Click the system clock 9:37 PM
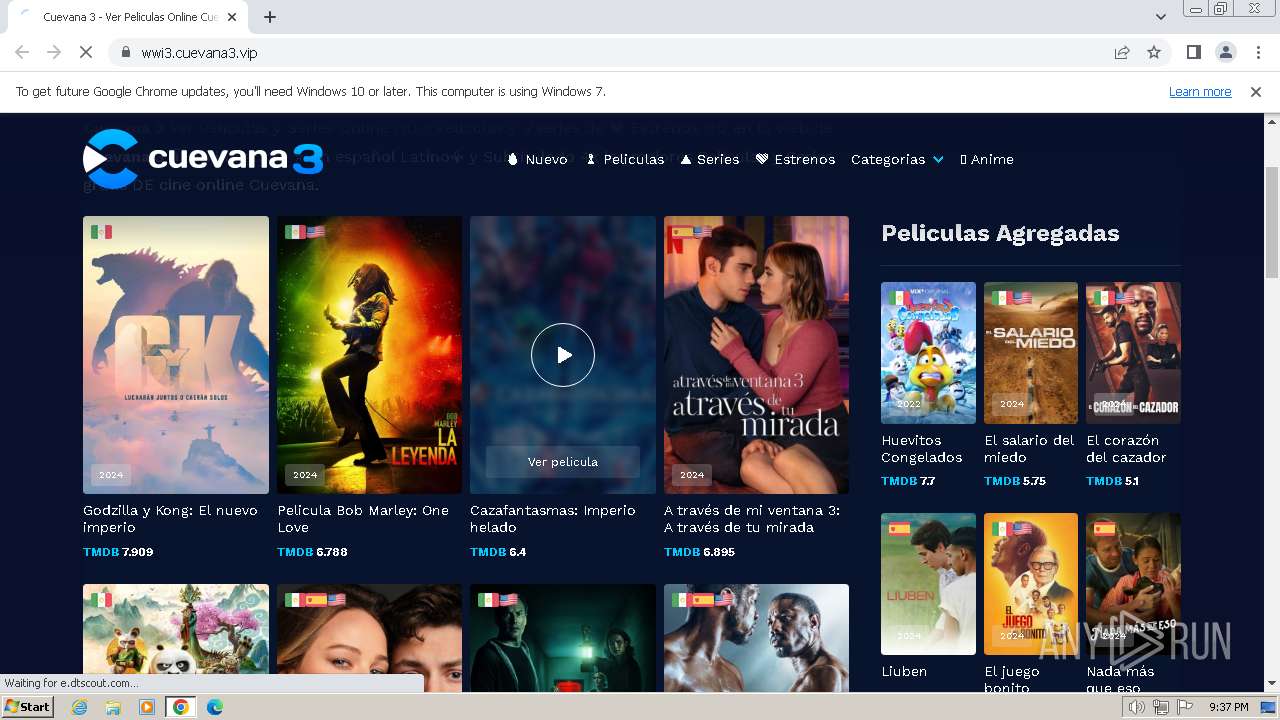 point(1228,707)
